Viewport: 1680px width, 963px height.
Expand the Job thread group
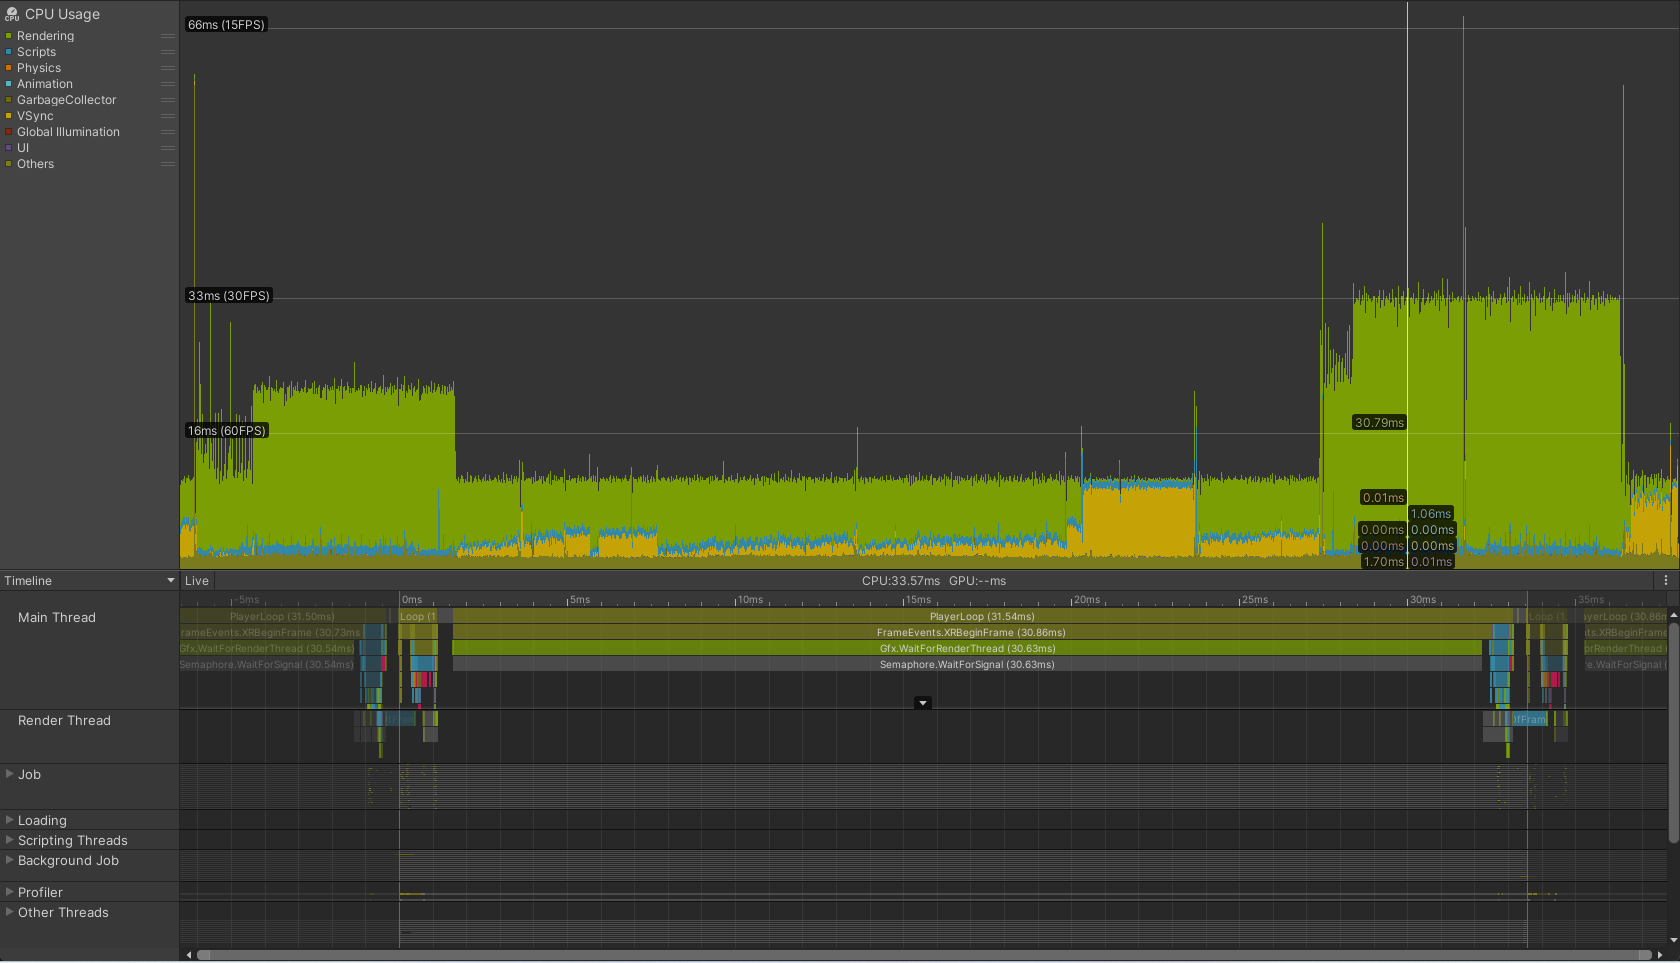coord(10,774)
